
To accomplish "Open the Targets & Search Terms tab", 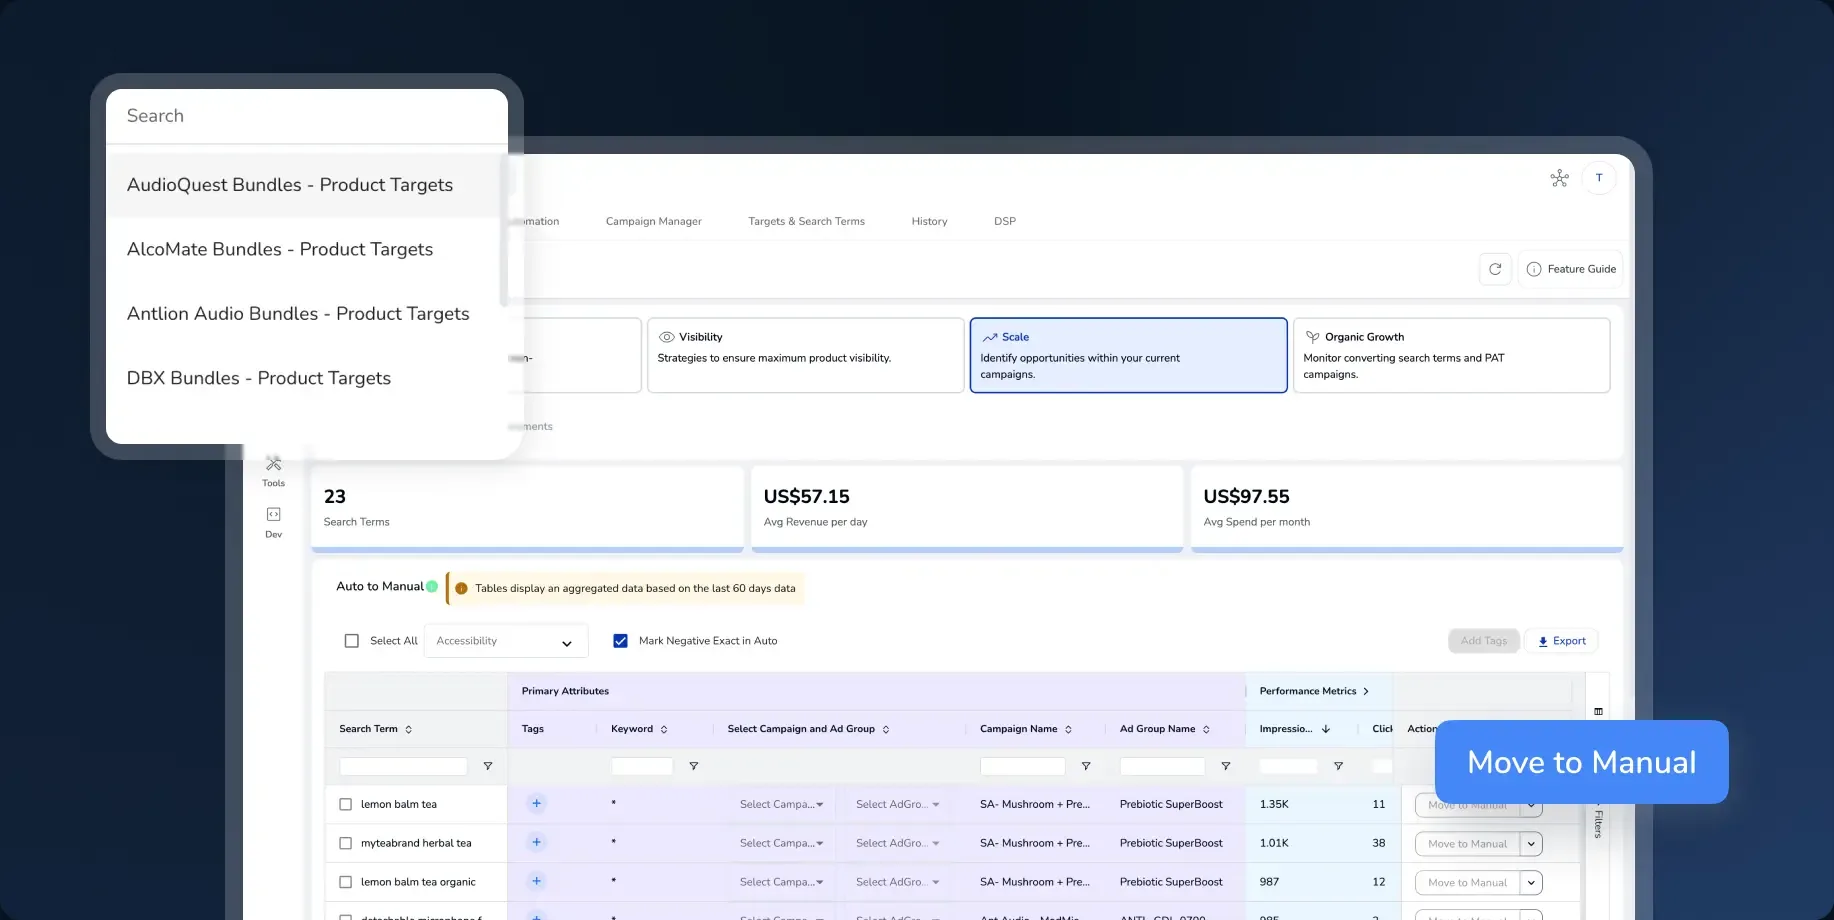I will pyautogui.click(x=806, y=221).
